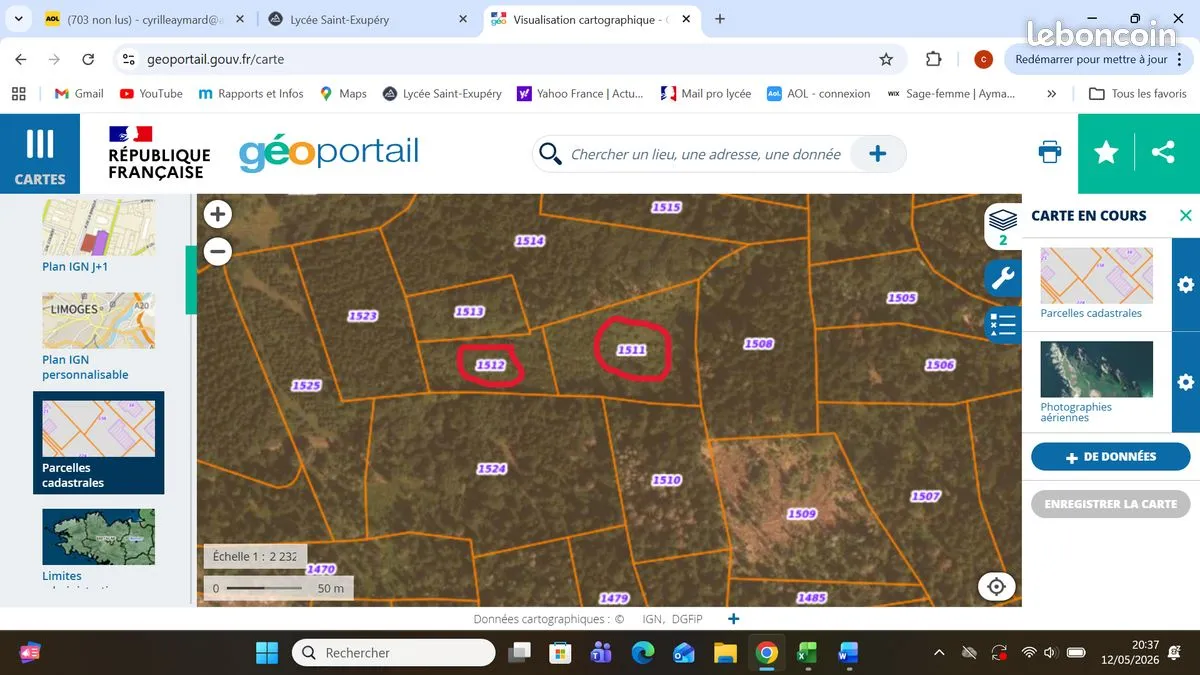Image resolution: width=1200 pixels, height=675 pixels.
Task: Show hidden system tray icons
Action: coord(938,653)
